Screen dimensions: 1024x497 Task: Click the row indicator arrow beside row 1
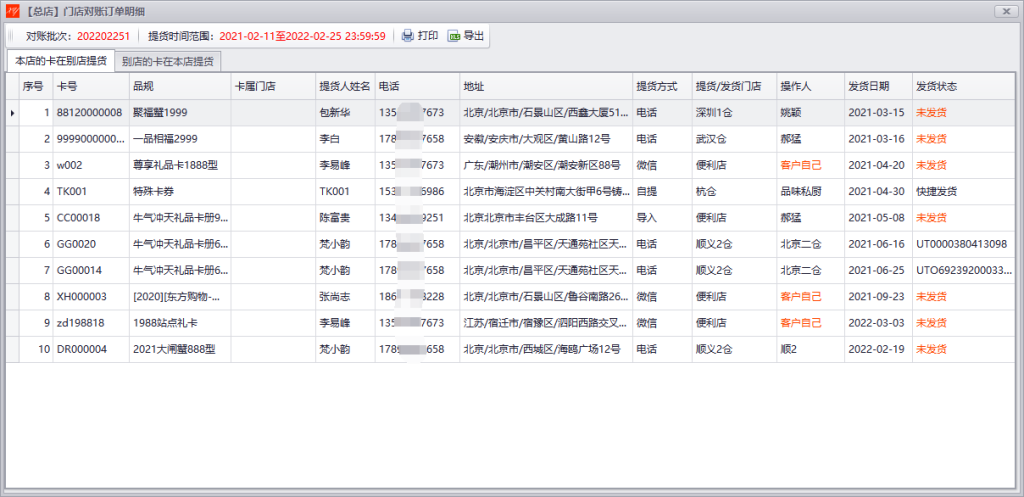[12, 113]
